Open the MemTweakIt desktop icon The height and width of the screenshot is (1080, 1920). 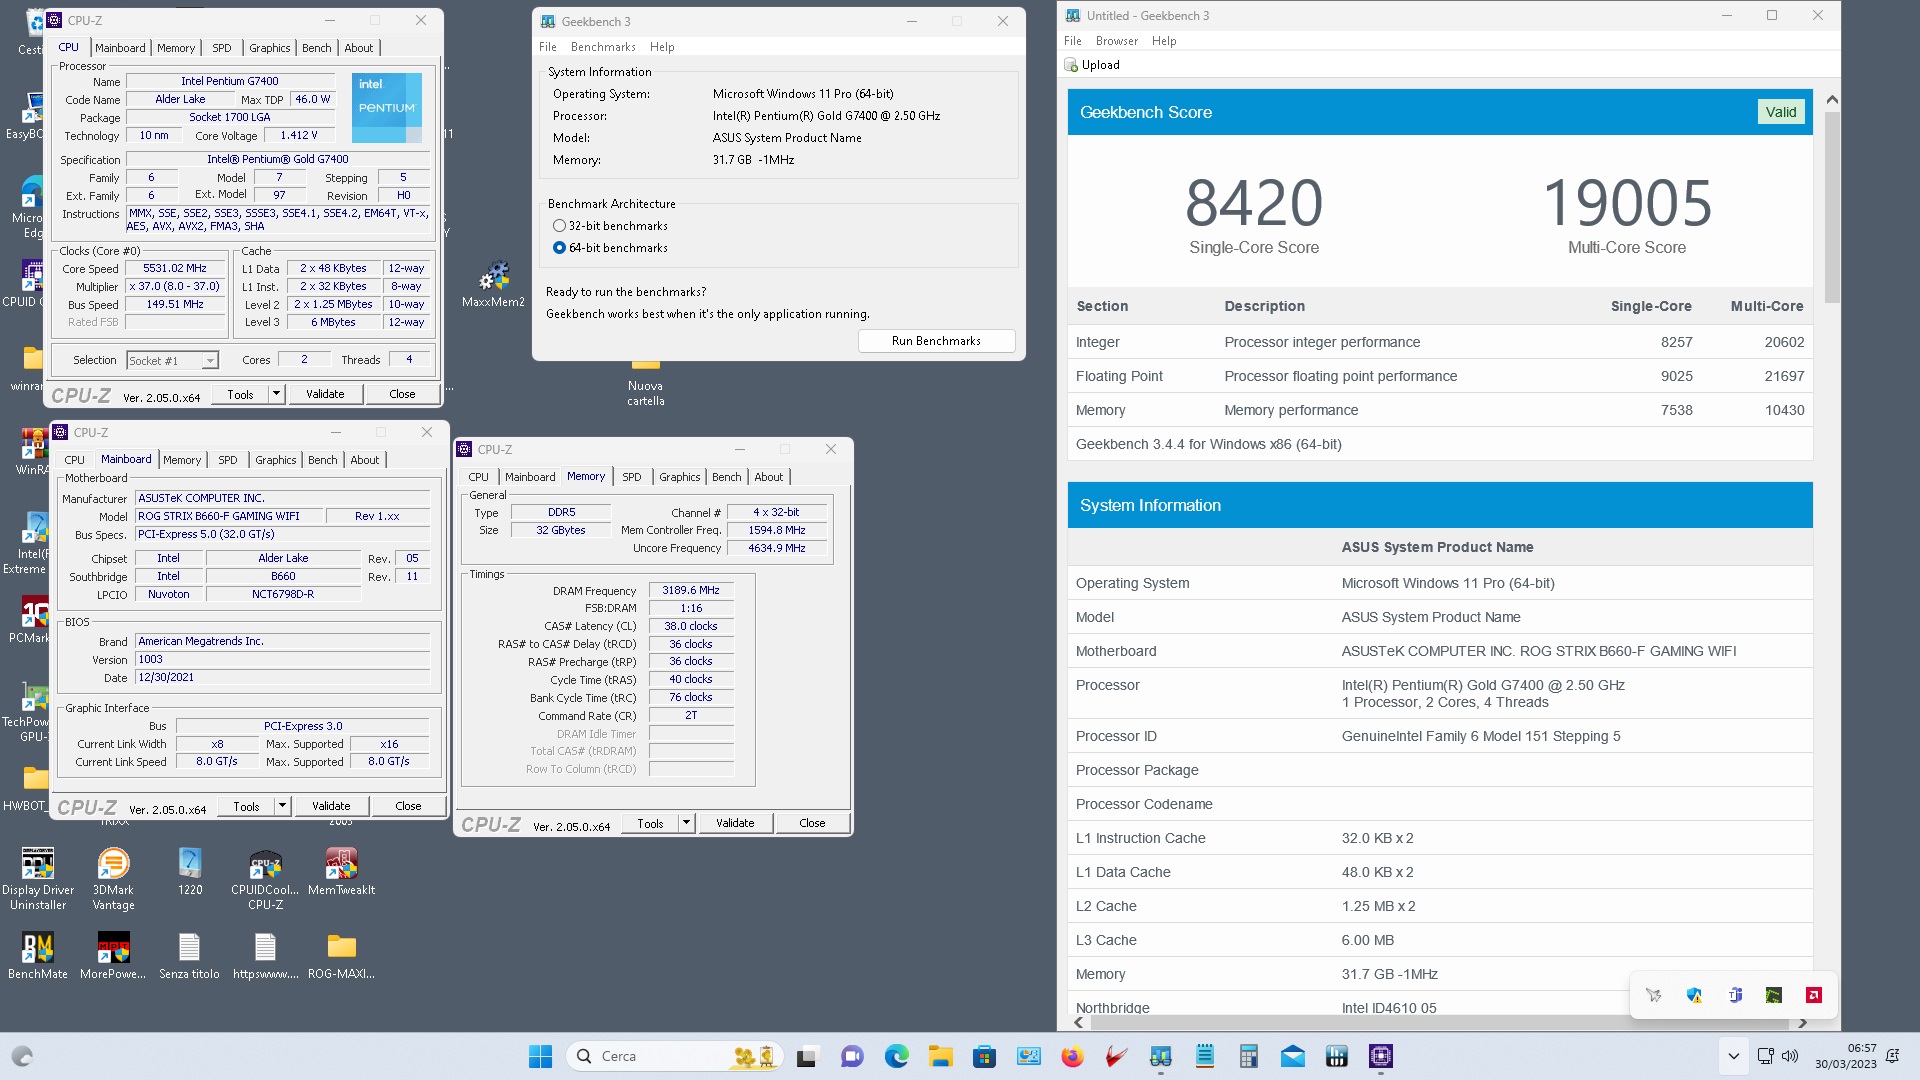341,872
